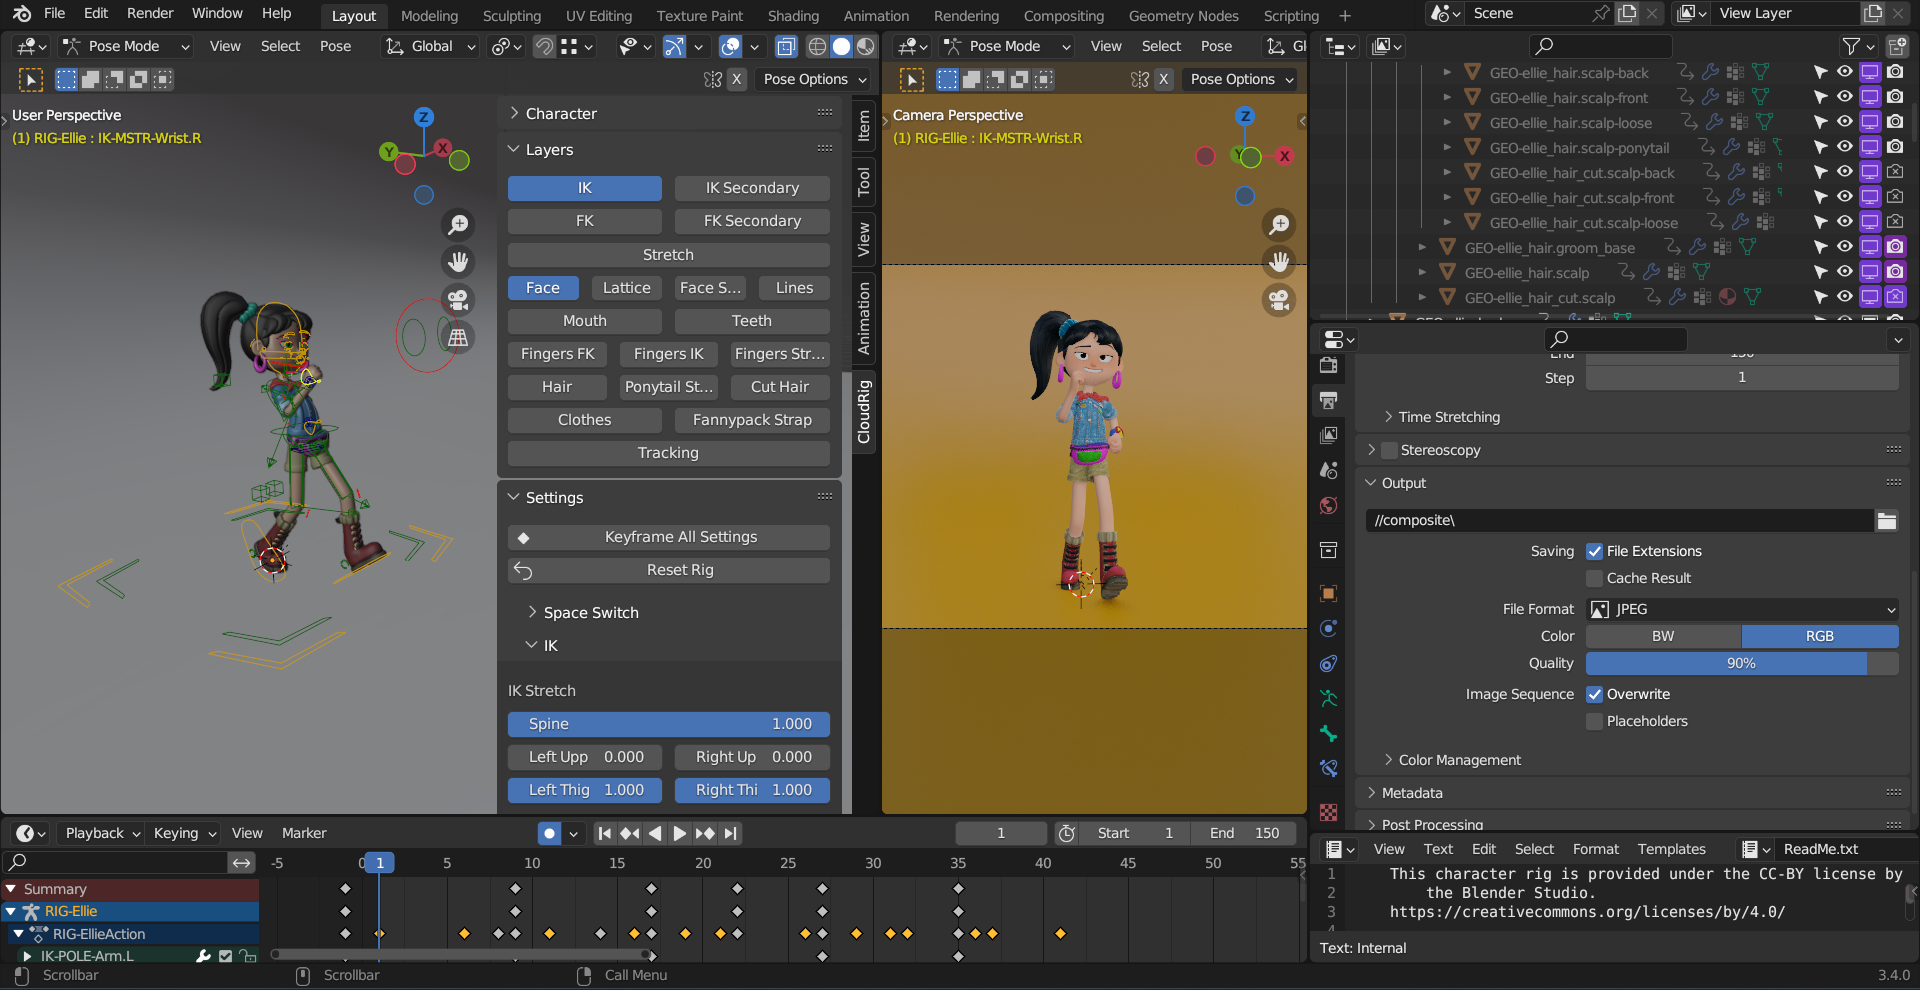Enable the auto-keying record button in the timeline

[548, 832]
